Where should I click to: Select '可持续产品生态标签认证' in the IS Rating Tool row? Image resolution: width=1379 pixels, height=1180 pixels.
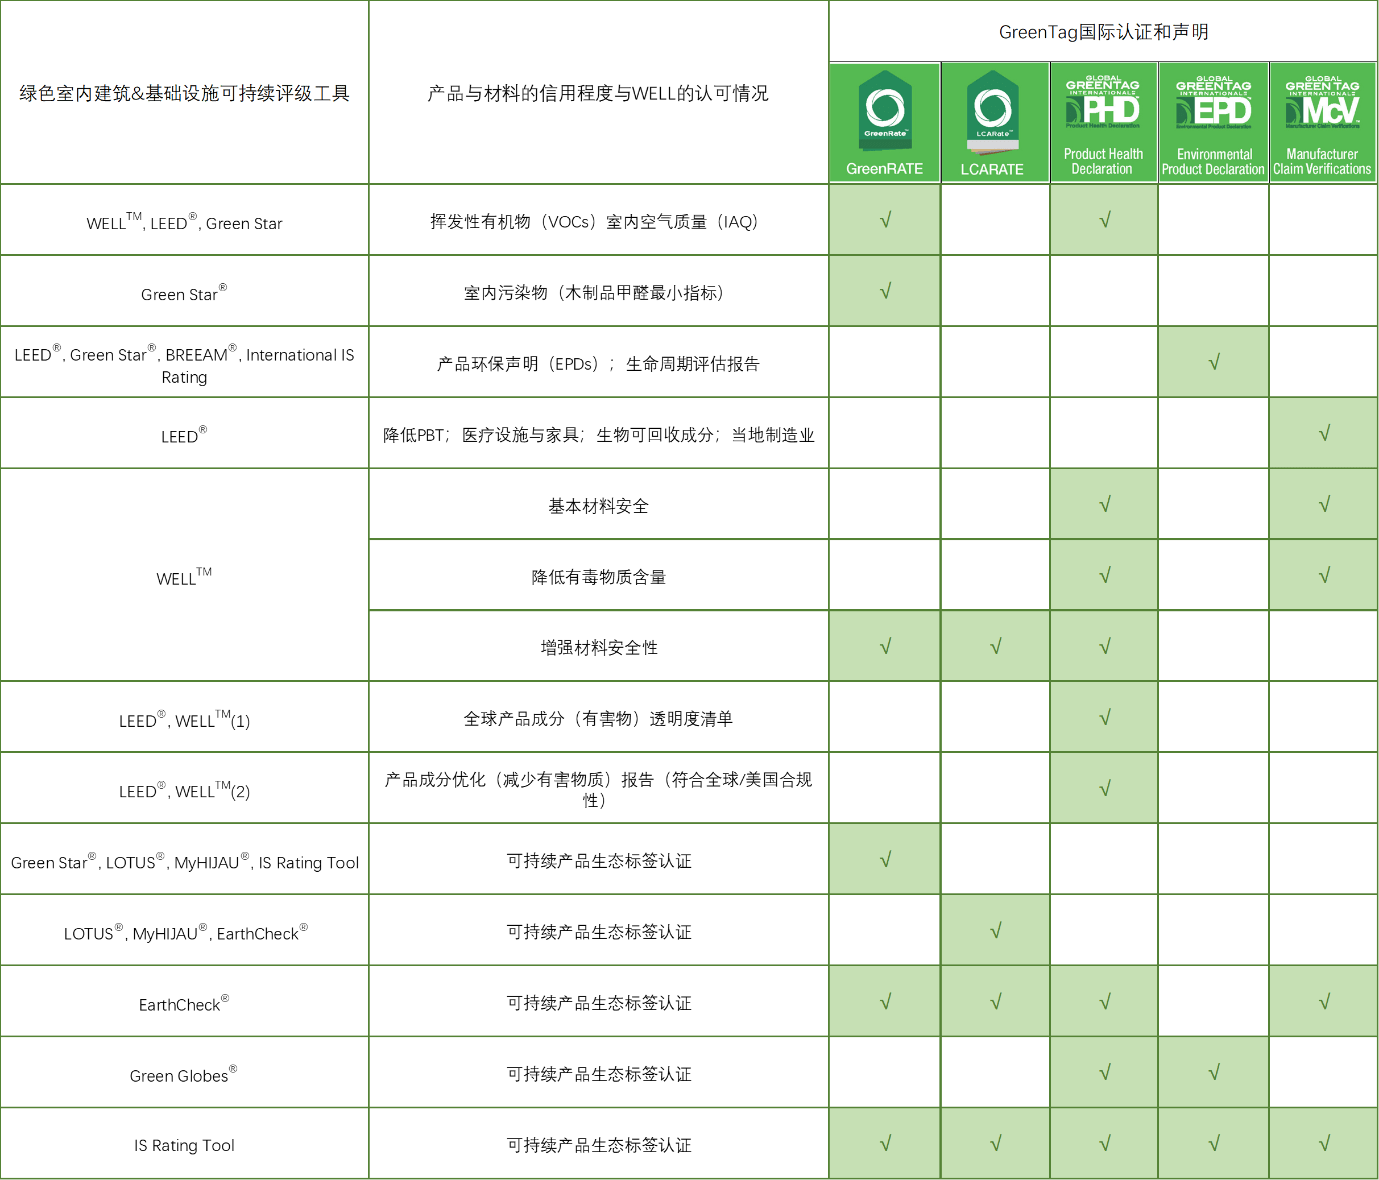coord(599,1144)
